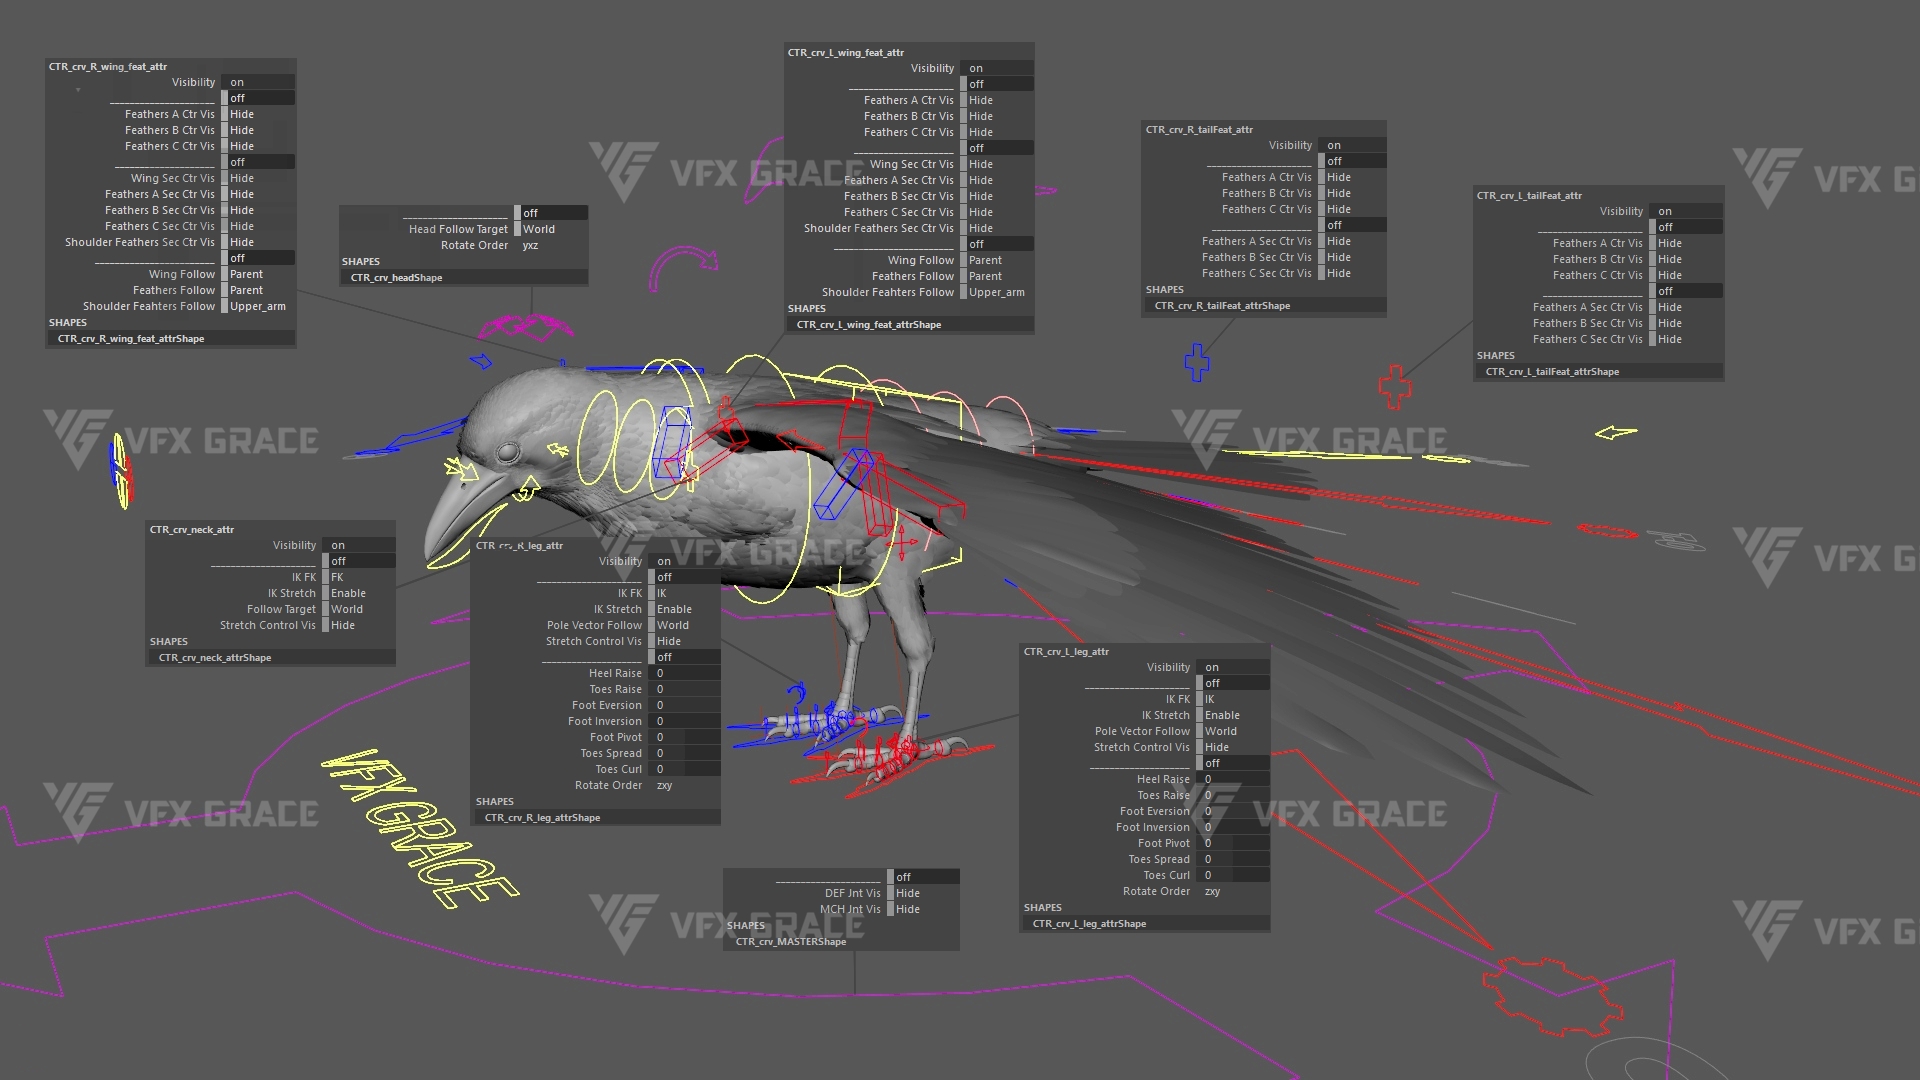Toggle Visibility on in R_wing_feat_attr panel

(x=260, y=82)
